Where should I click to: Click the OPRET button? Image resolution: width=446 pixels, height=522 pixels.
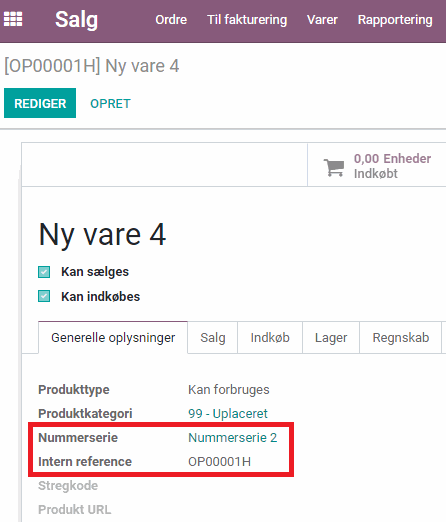point(110,104)
